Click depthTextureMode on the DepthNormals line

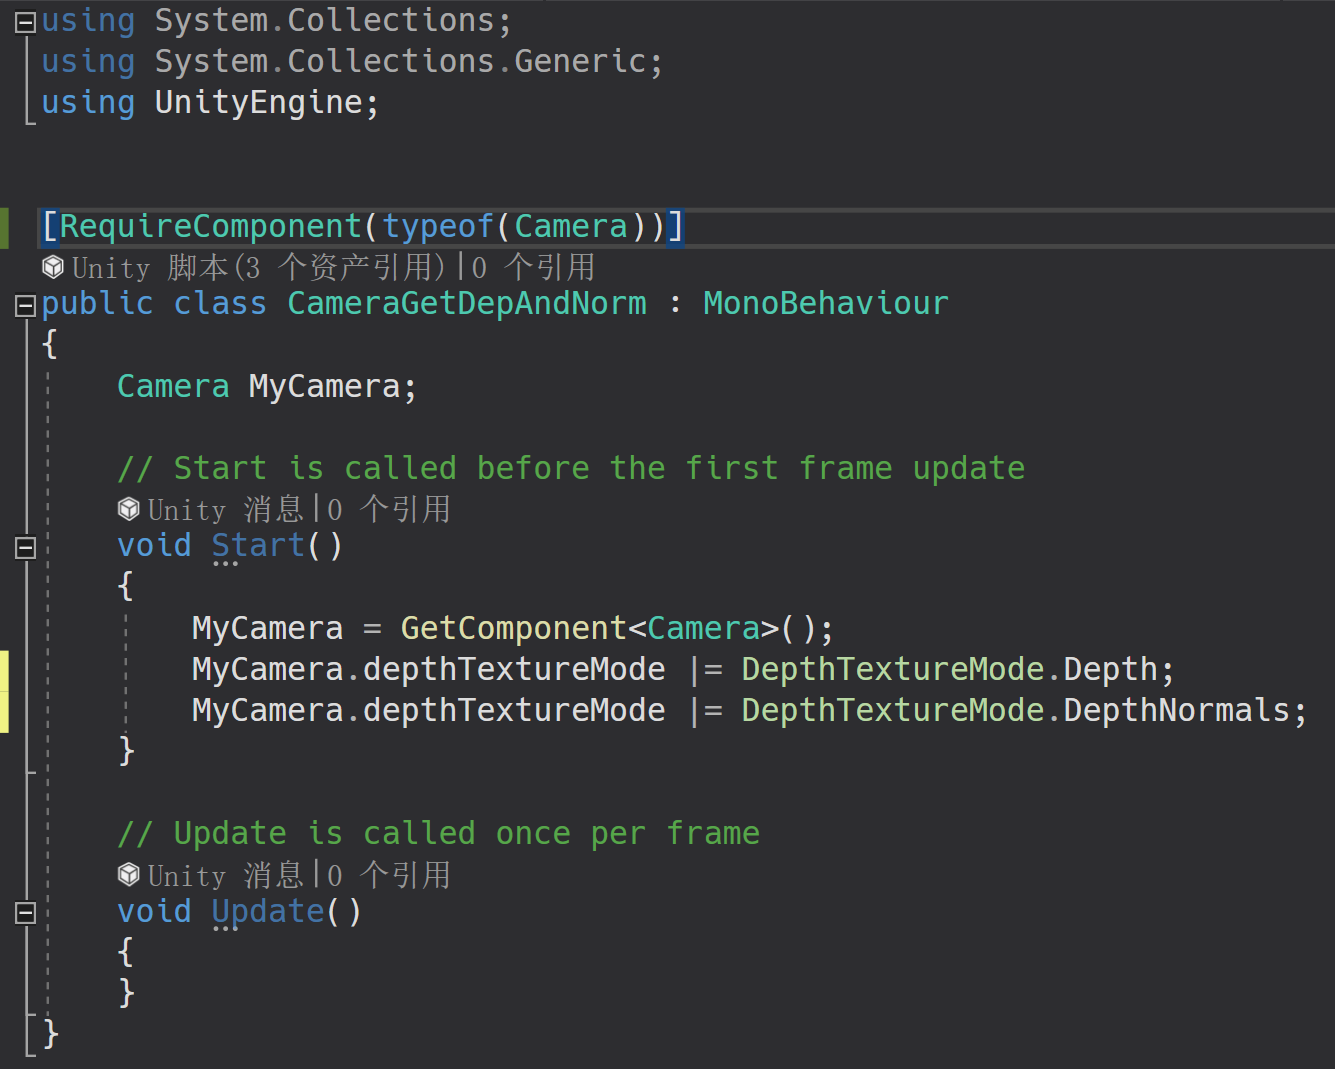click(x=514, y=710)
